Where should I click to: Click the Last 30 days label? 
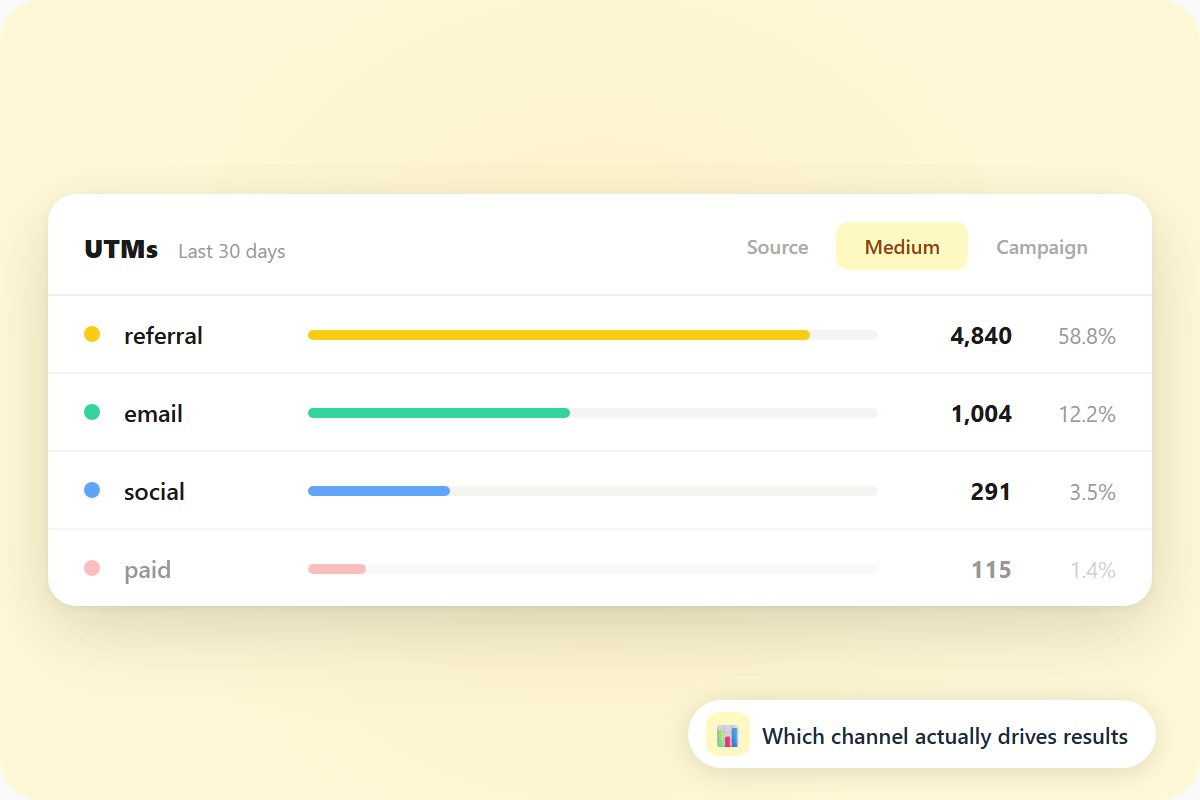coord(232,252)
